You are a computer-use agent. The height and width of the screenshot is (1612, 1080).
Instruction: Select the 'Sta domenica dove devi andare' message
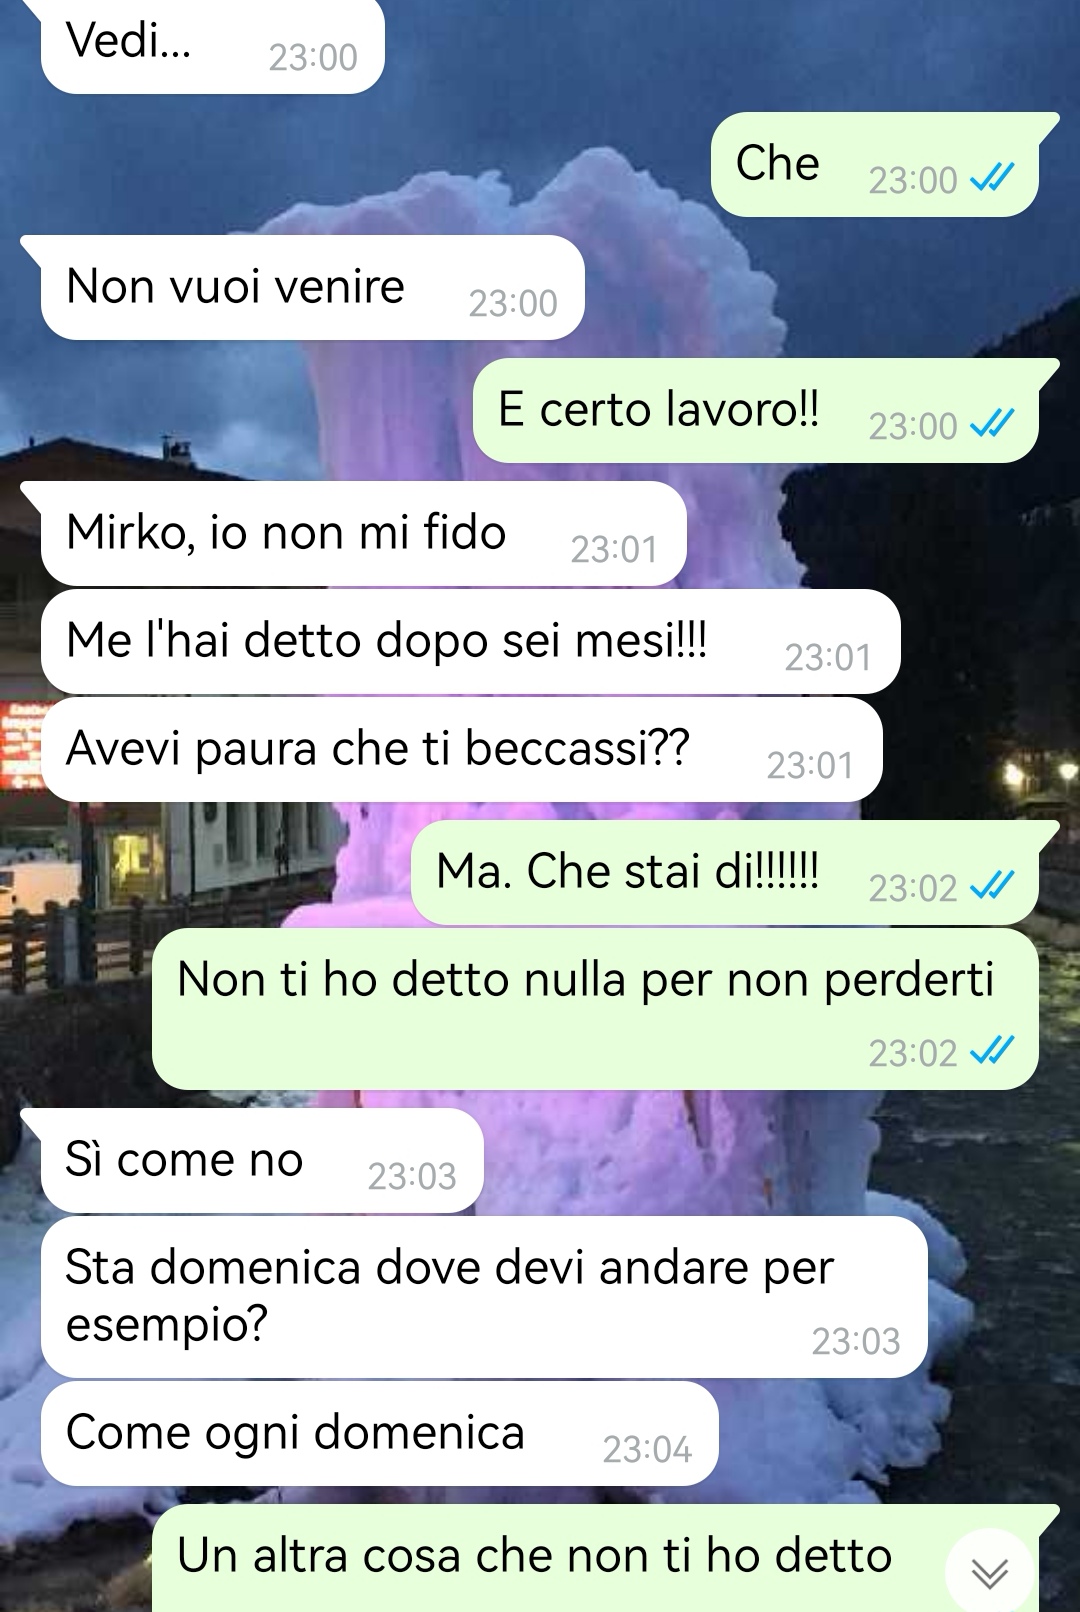pos(484,1298)
